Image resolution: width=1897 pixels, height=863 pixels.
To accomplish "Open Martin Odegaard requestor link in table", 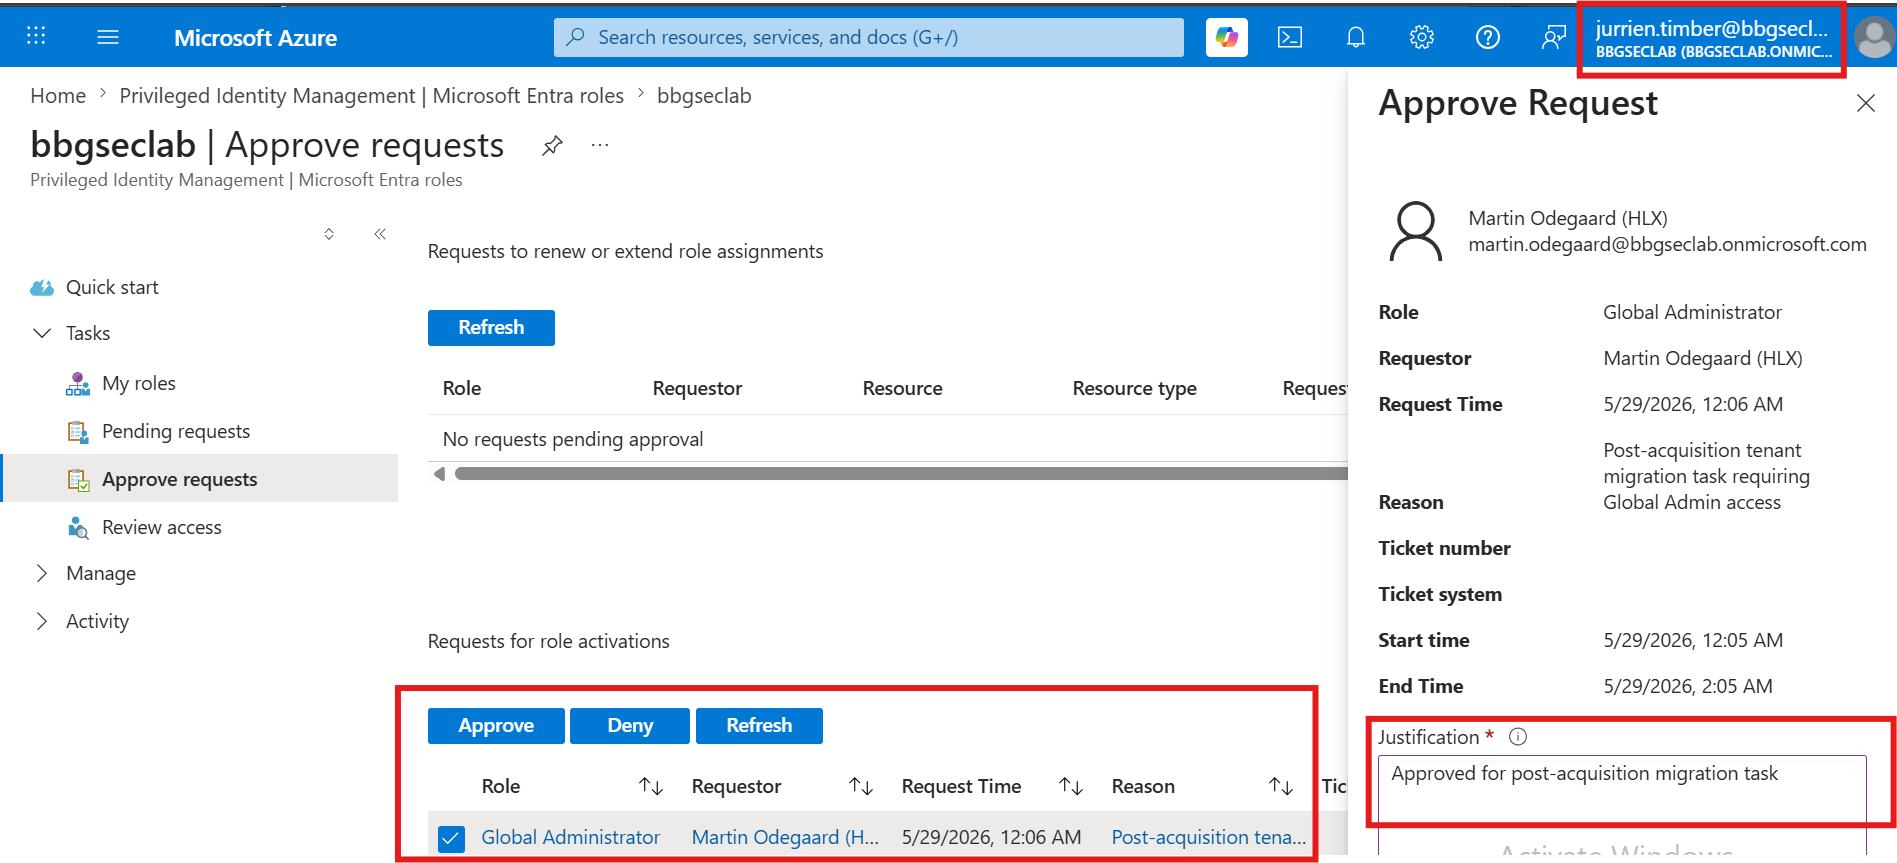I will coord(785,838).
